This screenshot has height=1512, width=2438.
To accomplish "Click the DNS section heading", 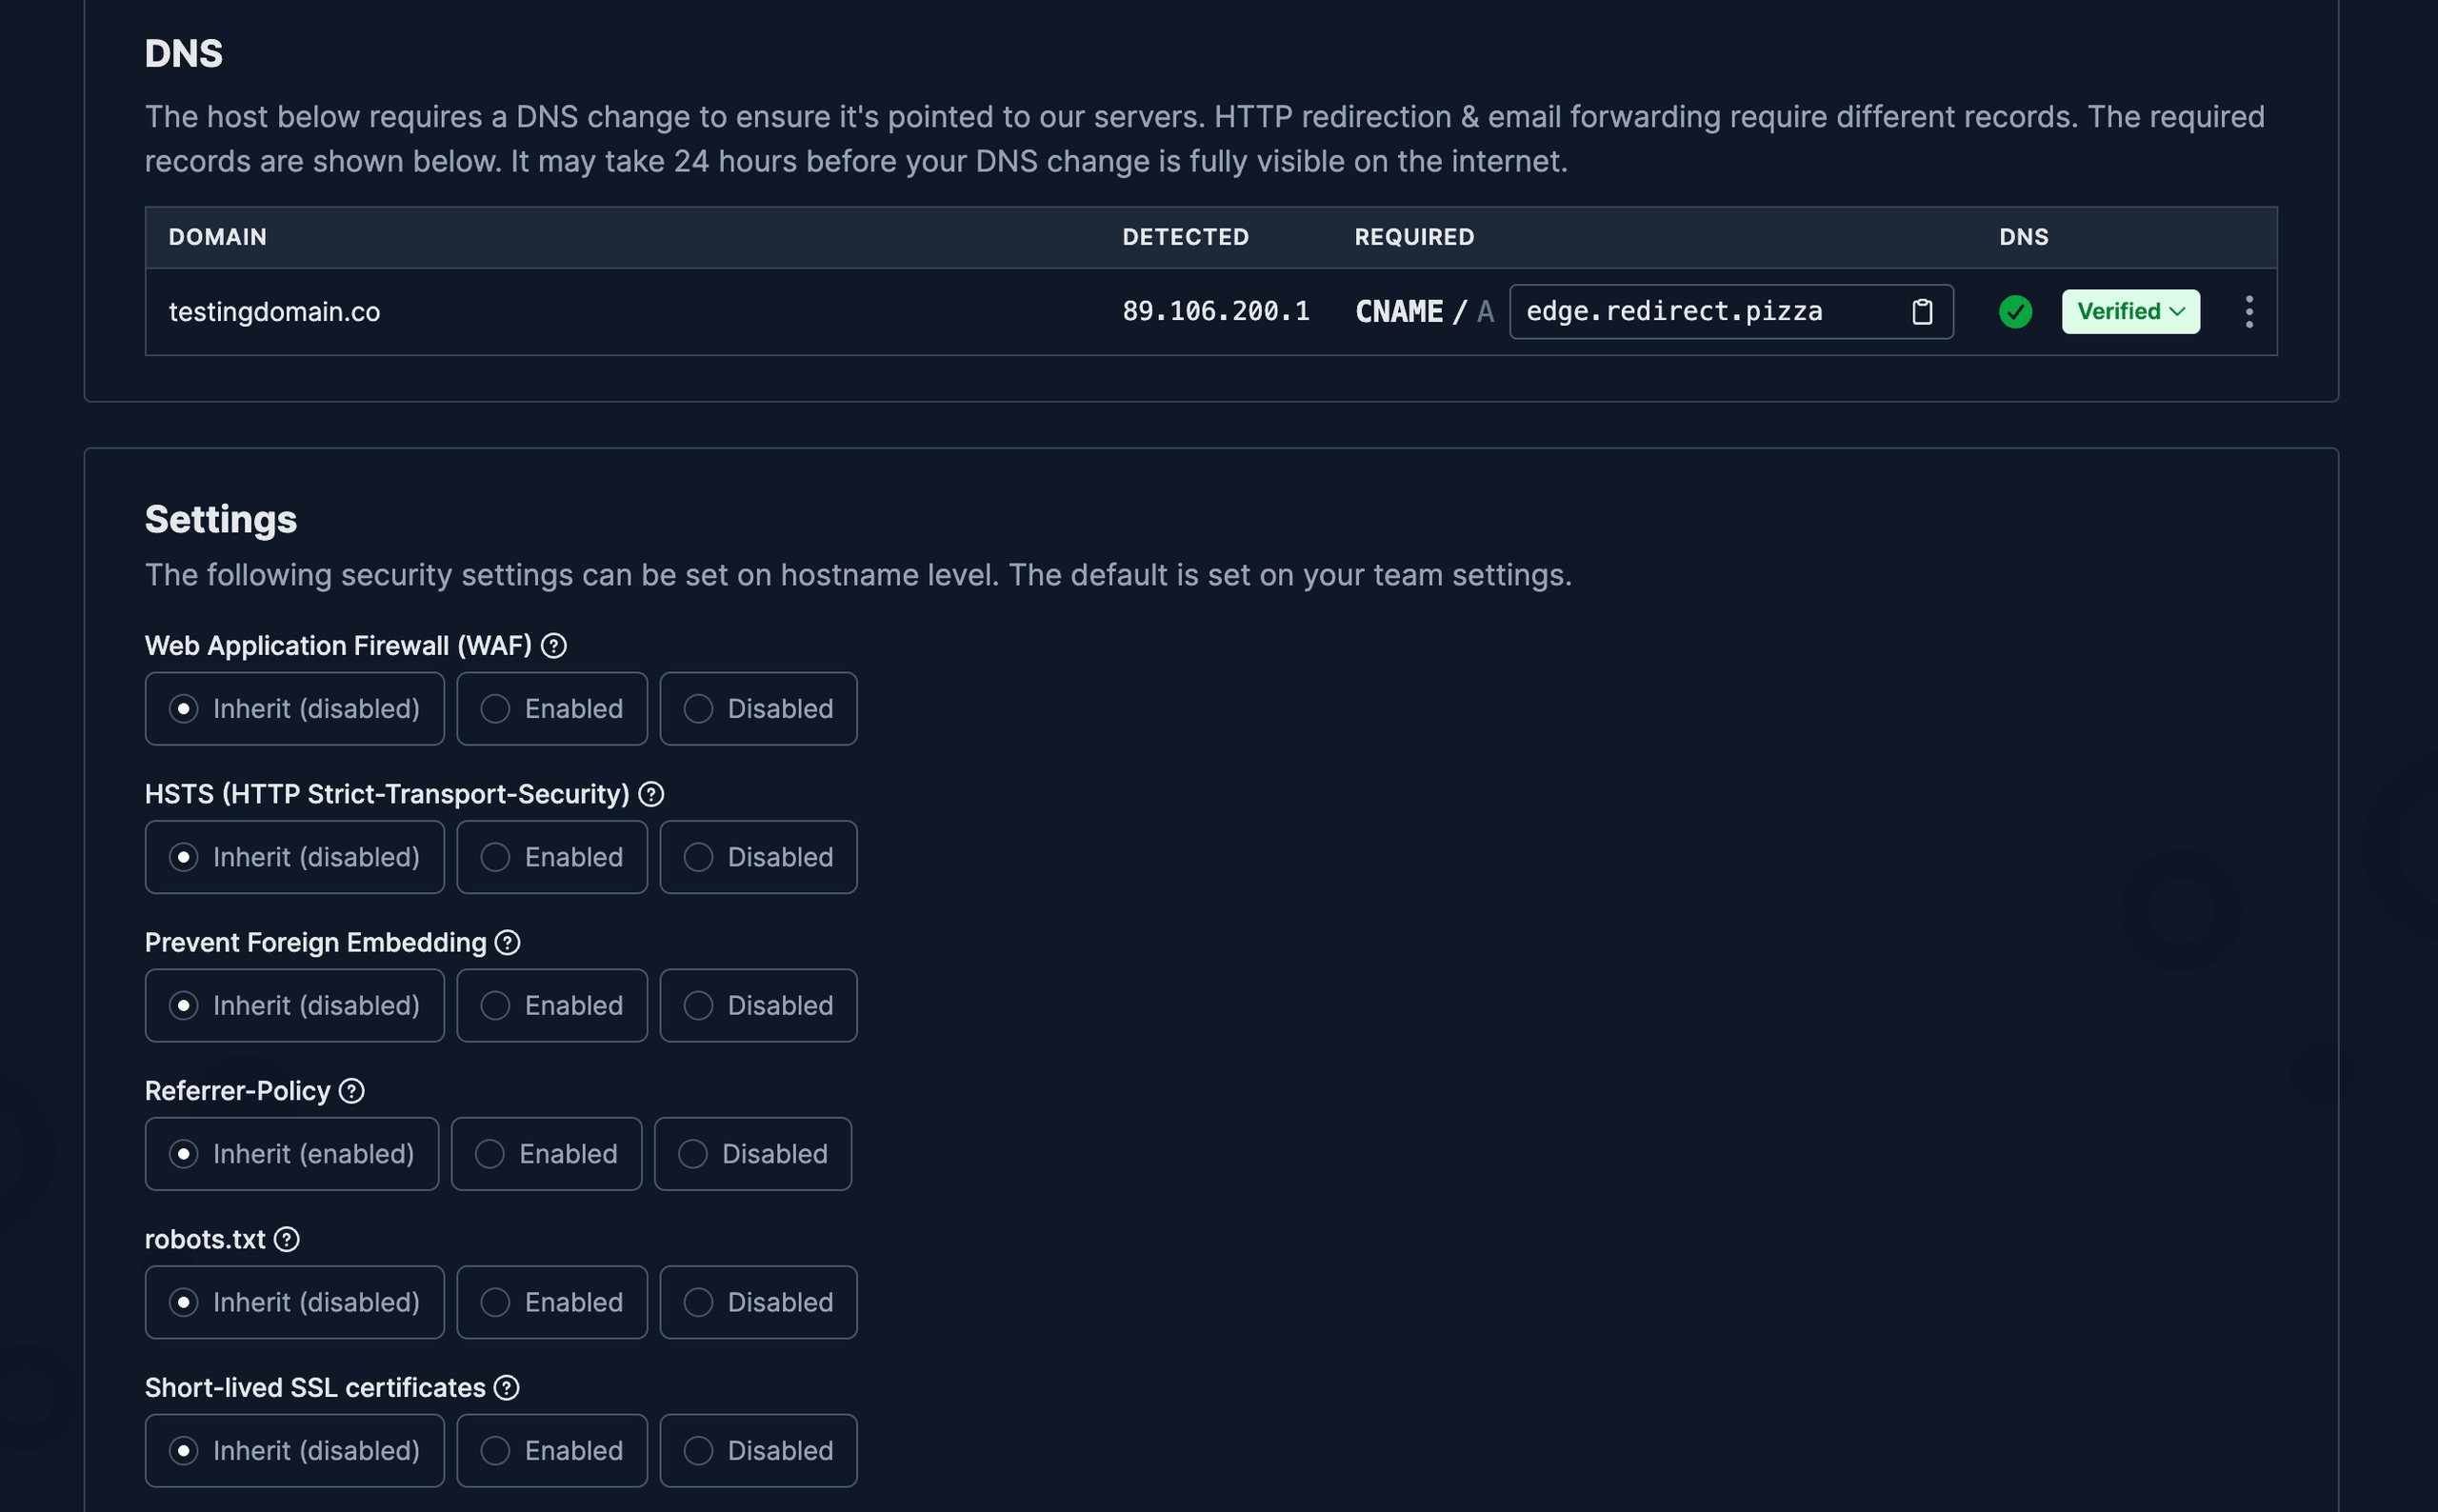I will point(184,54).
